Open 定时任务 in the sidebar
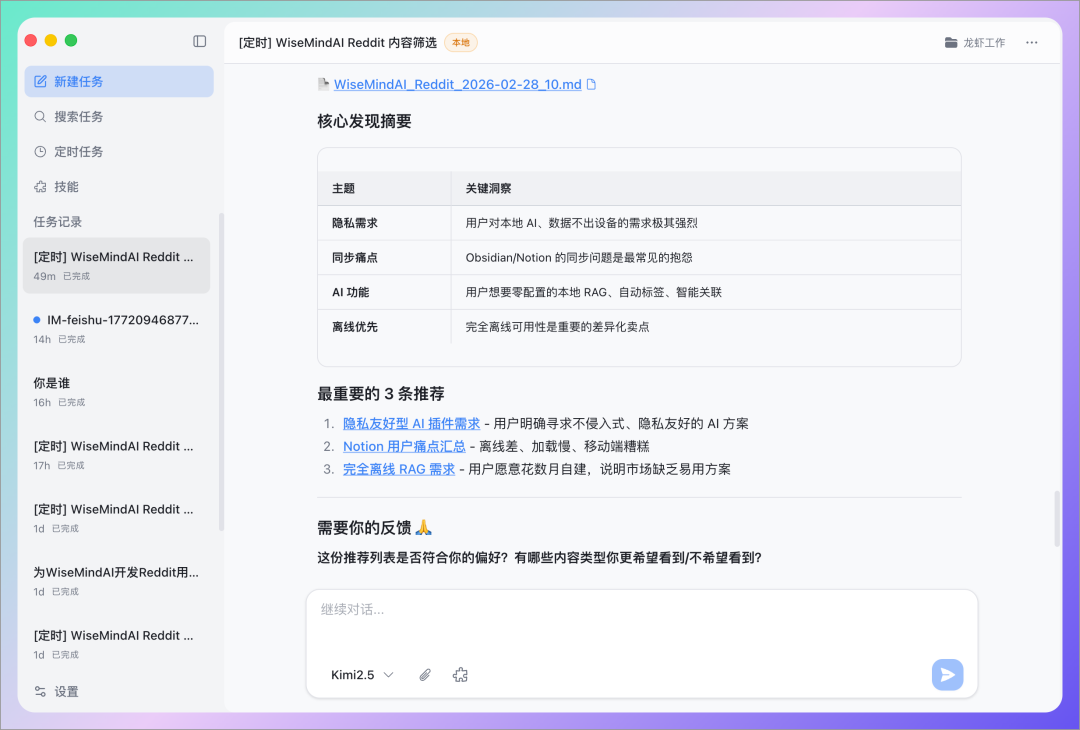 point(78,152)
